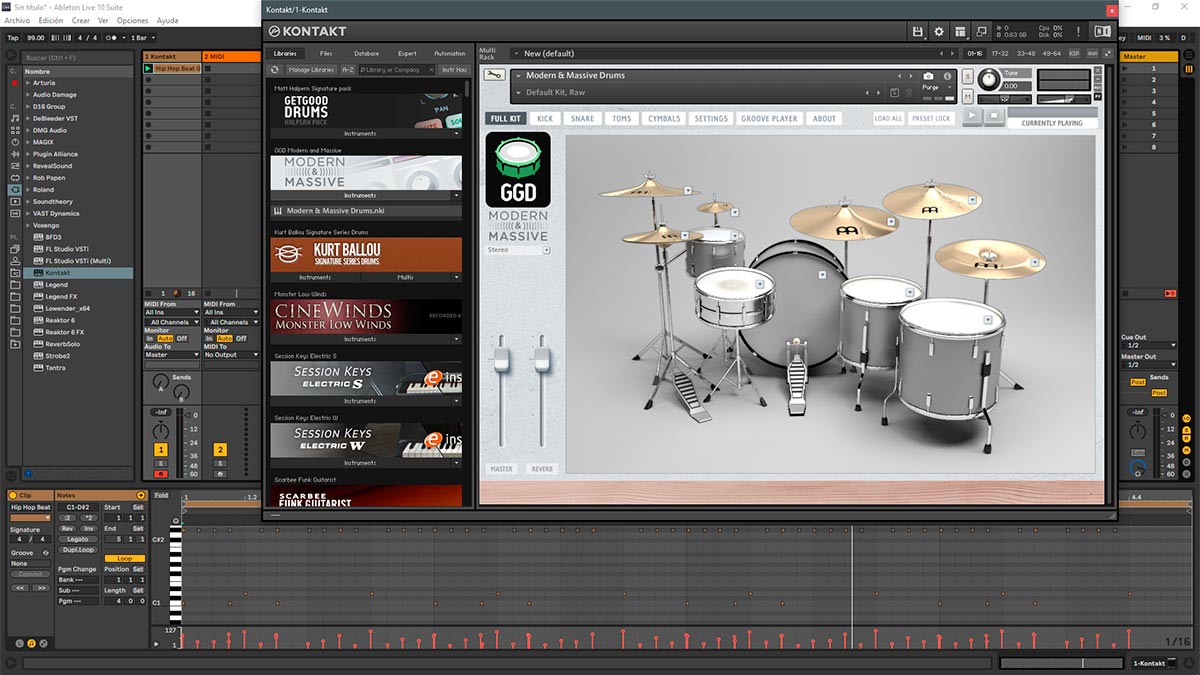
Task: Open the GROOVE PLAYER tab in GGD
Action: point(769,119)
